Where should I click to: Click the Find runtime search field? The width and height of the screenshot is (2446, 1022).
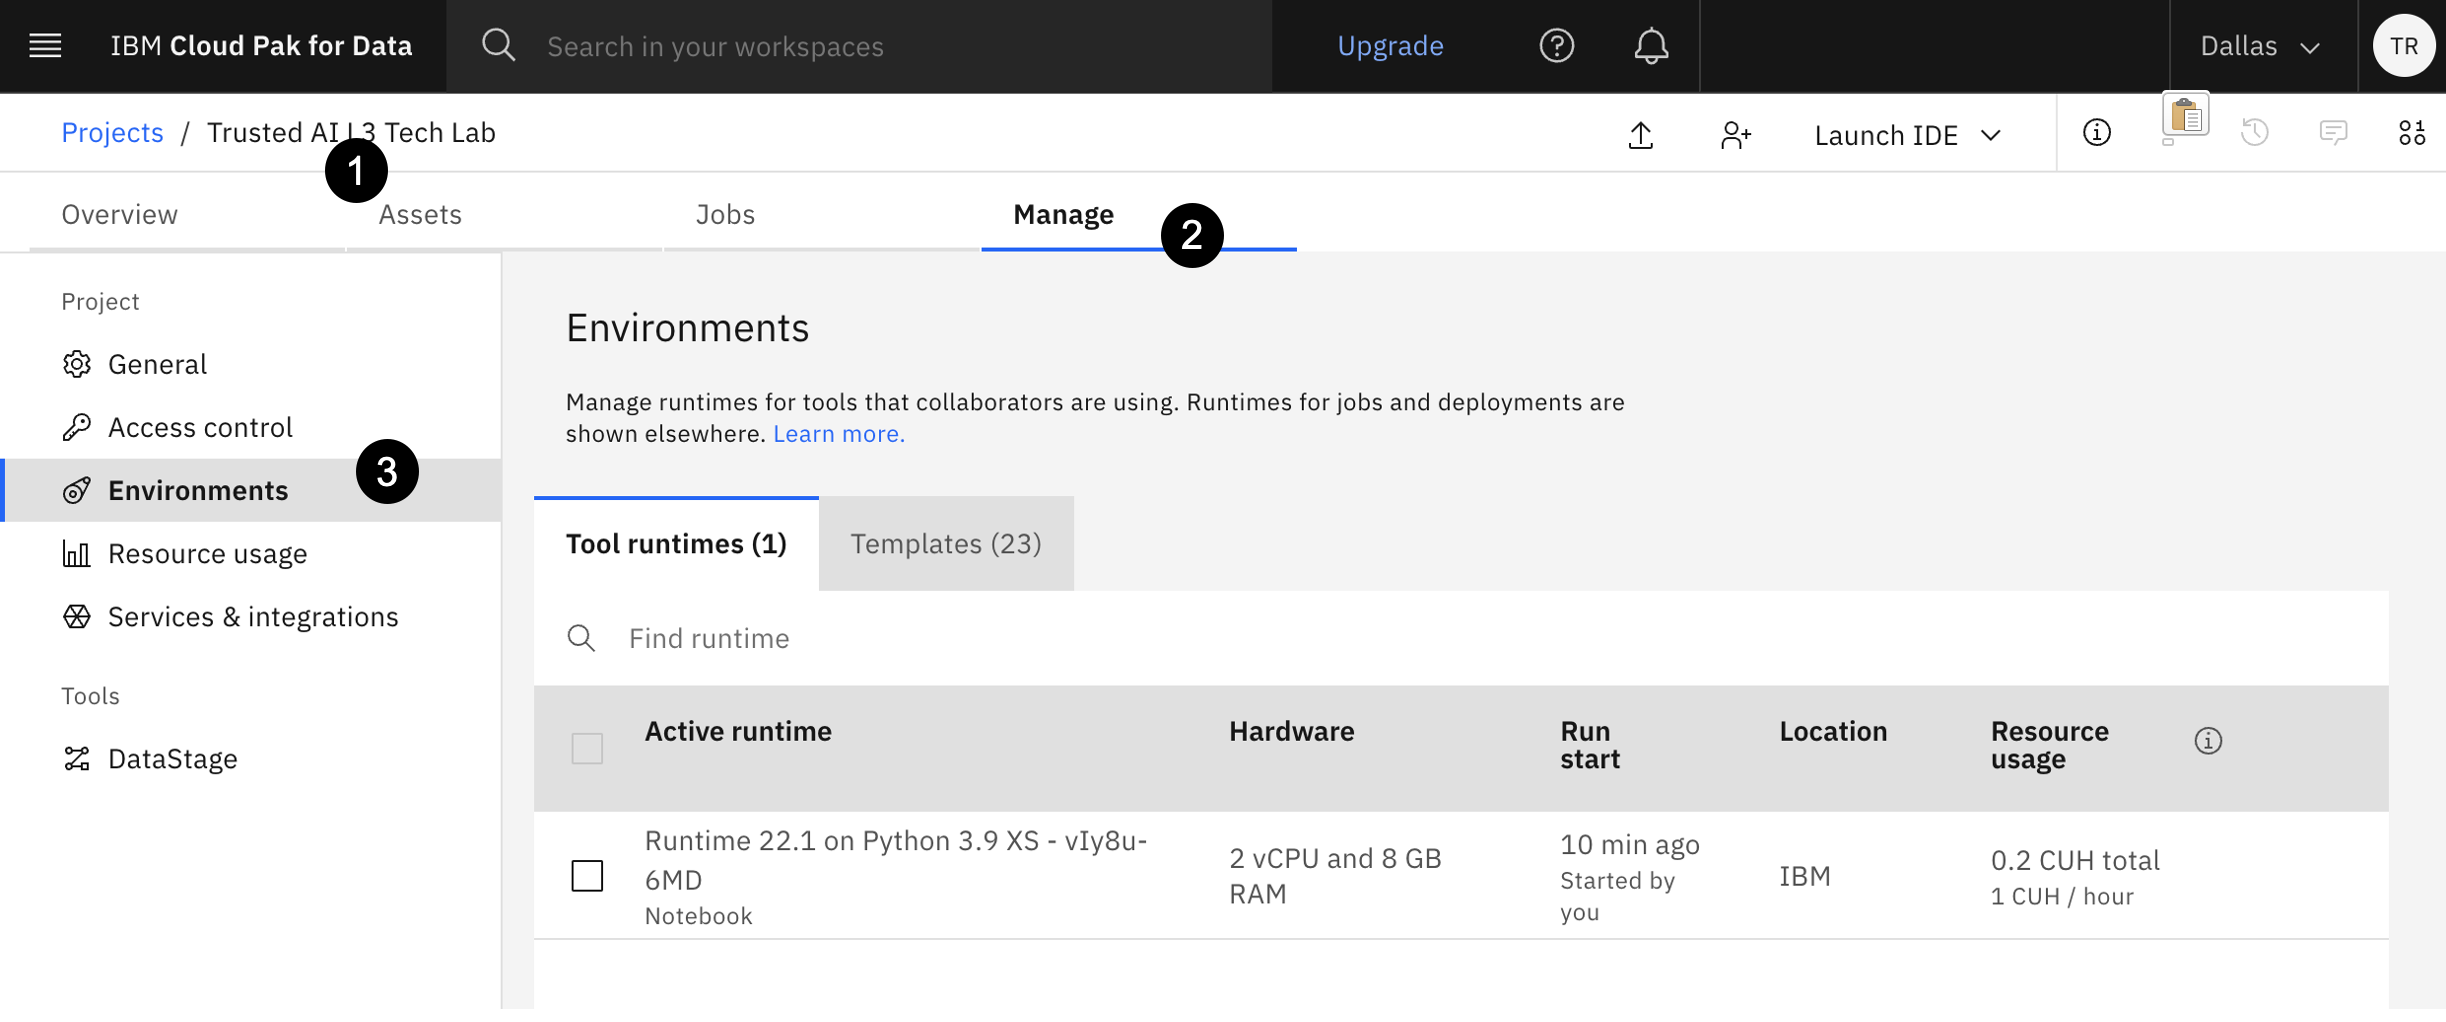pos(1000,638)
